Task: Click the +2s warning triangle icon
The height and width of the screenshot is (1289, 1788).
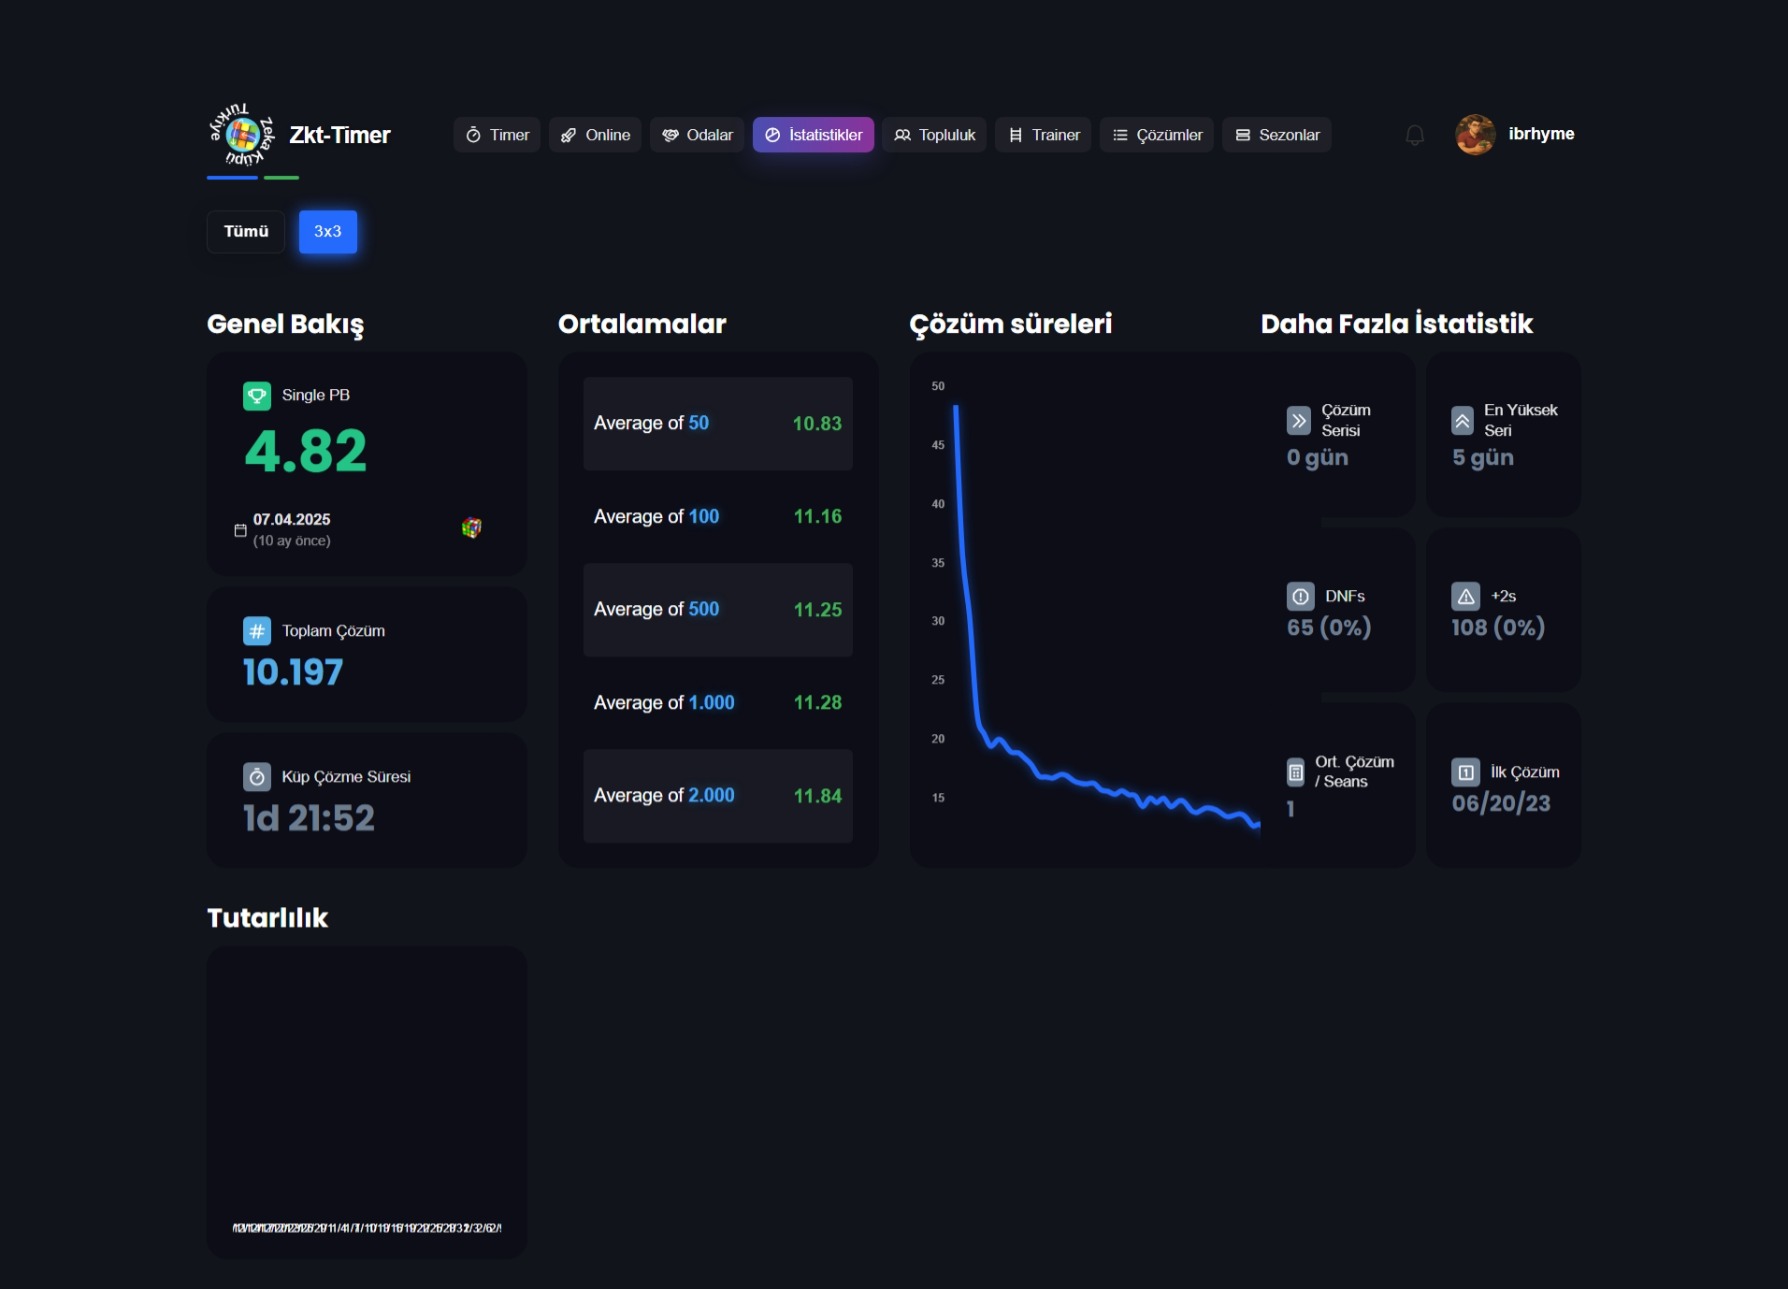Action: pyautogui.click(x=1465, y=597)
